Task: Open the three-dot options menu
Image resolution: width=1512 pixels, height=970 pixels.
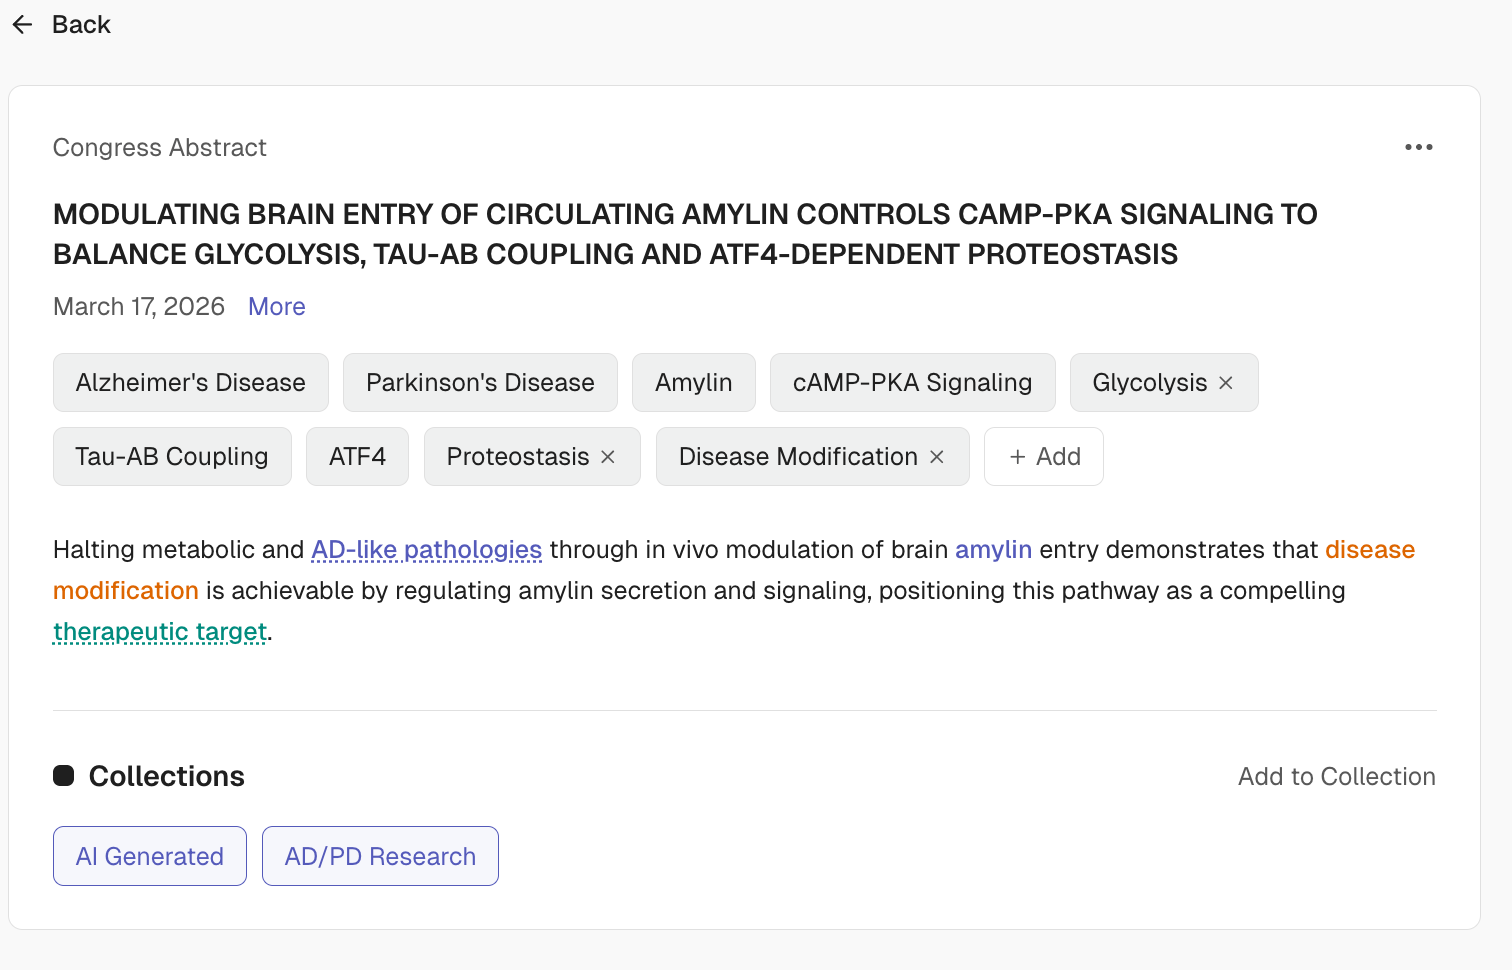Action: (x=1418, y=147)
